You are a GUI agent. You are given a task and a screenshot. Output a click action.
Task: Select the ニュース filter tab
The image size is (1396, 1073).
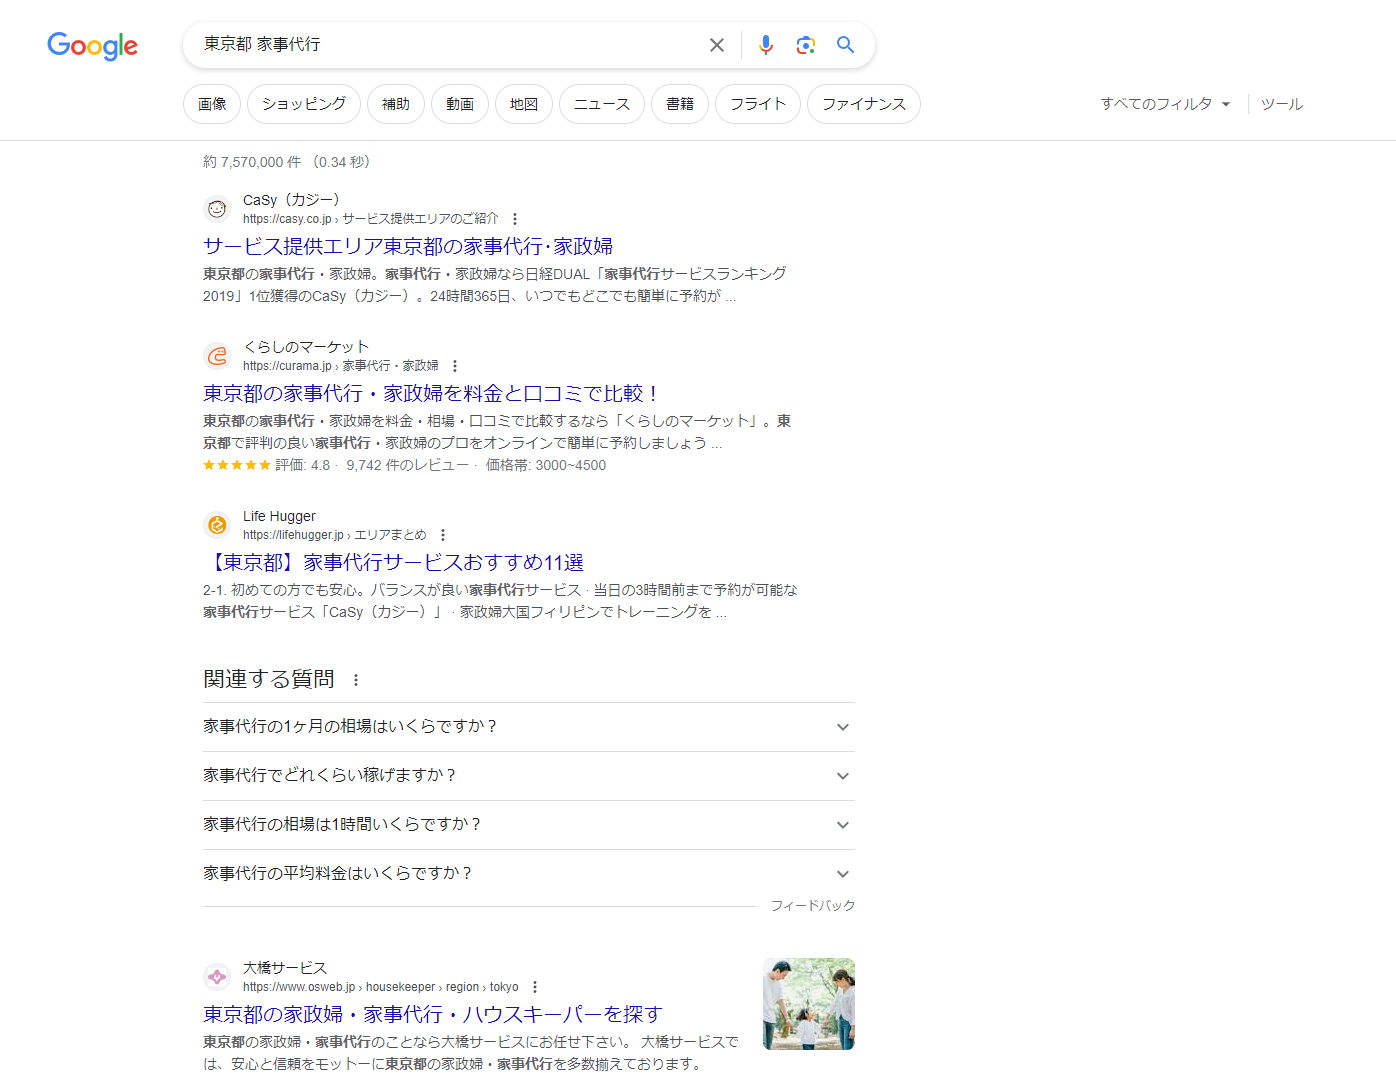[x=601, y=104]
